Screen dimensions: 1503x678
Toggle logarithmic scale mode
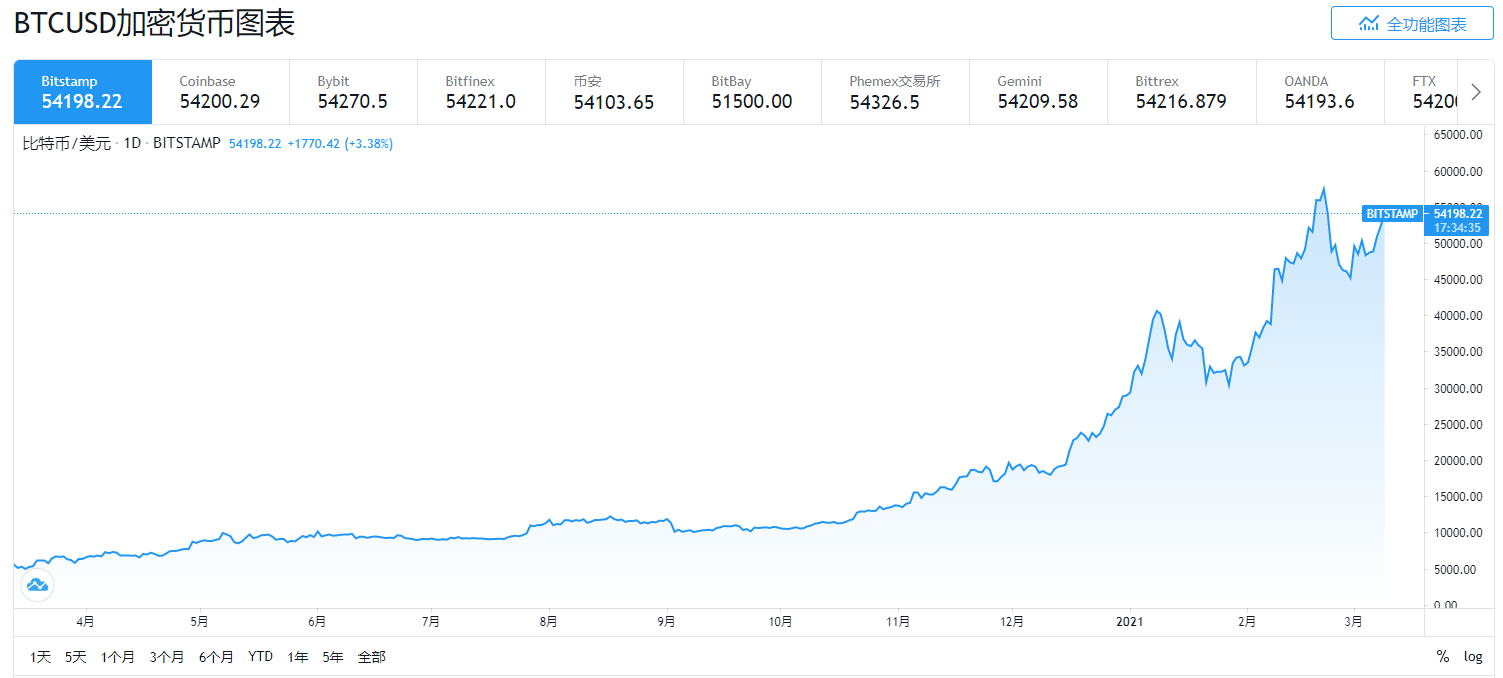(1473, 657)
